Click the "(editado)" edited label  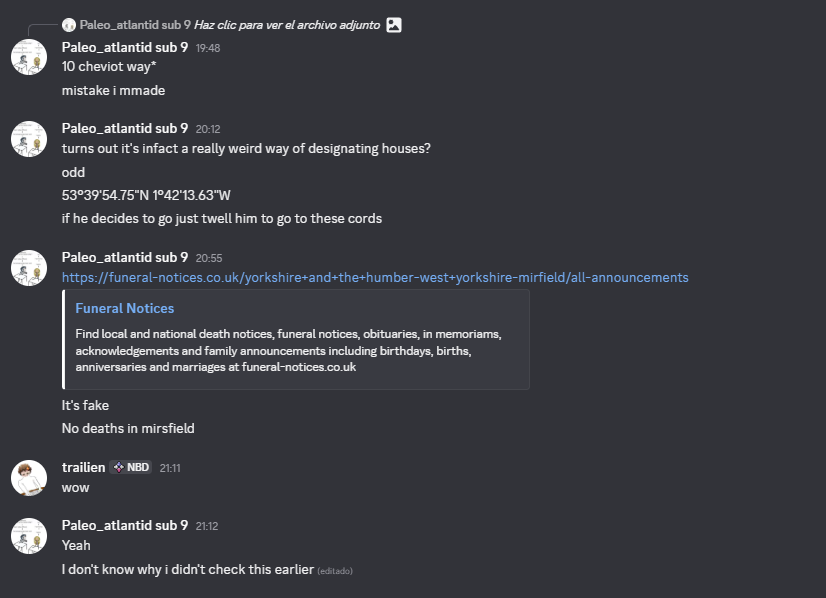click(x=335, y=571)
